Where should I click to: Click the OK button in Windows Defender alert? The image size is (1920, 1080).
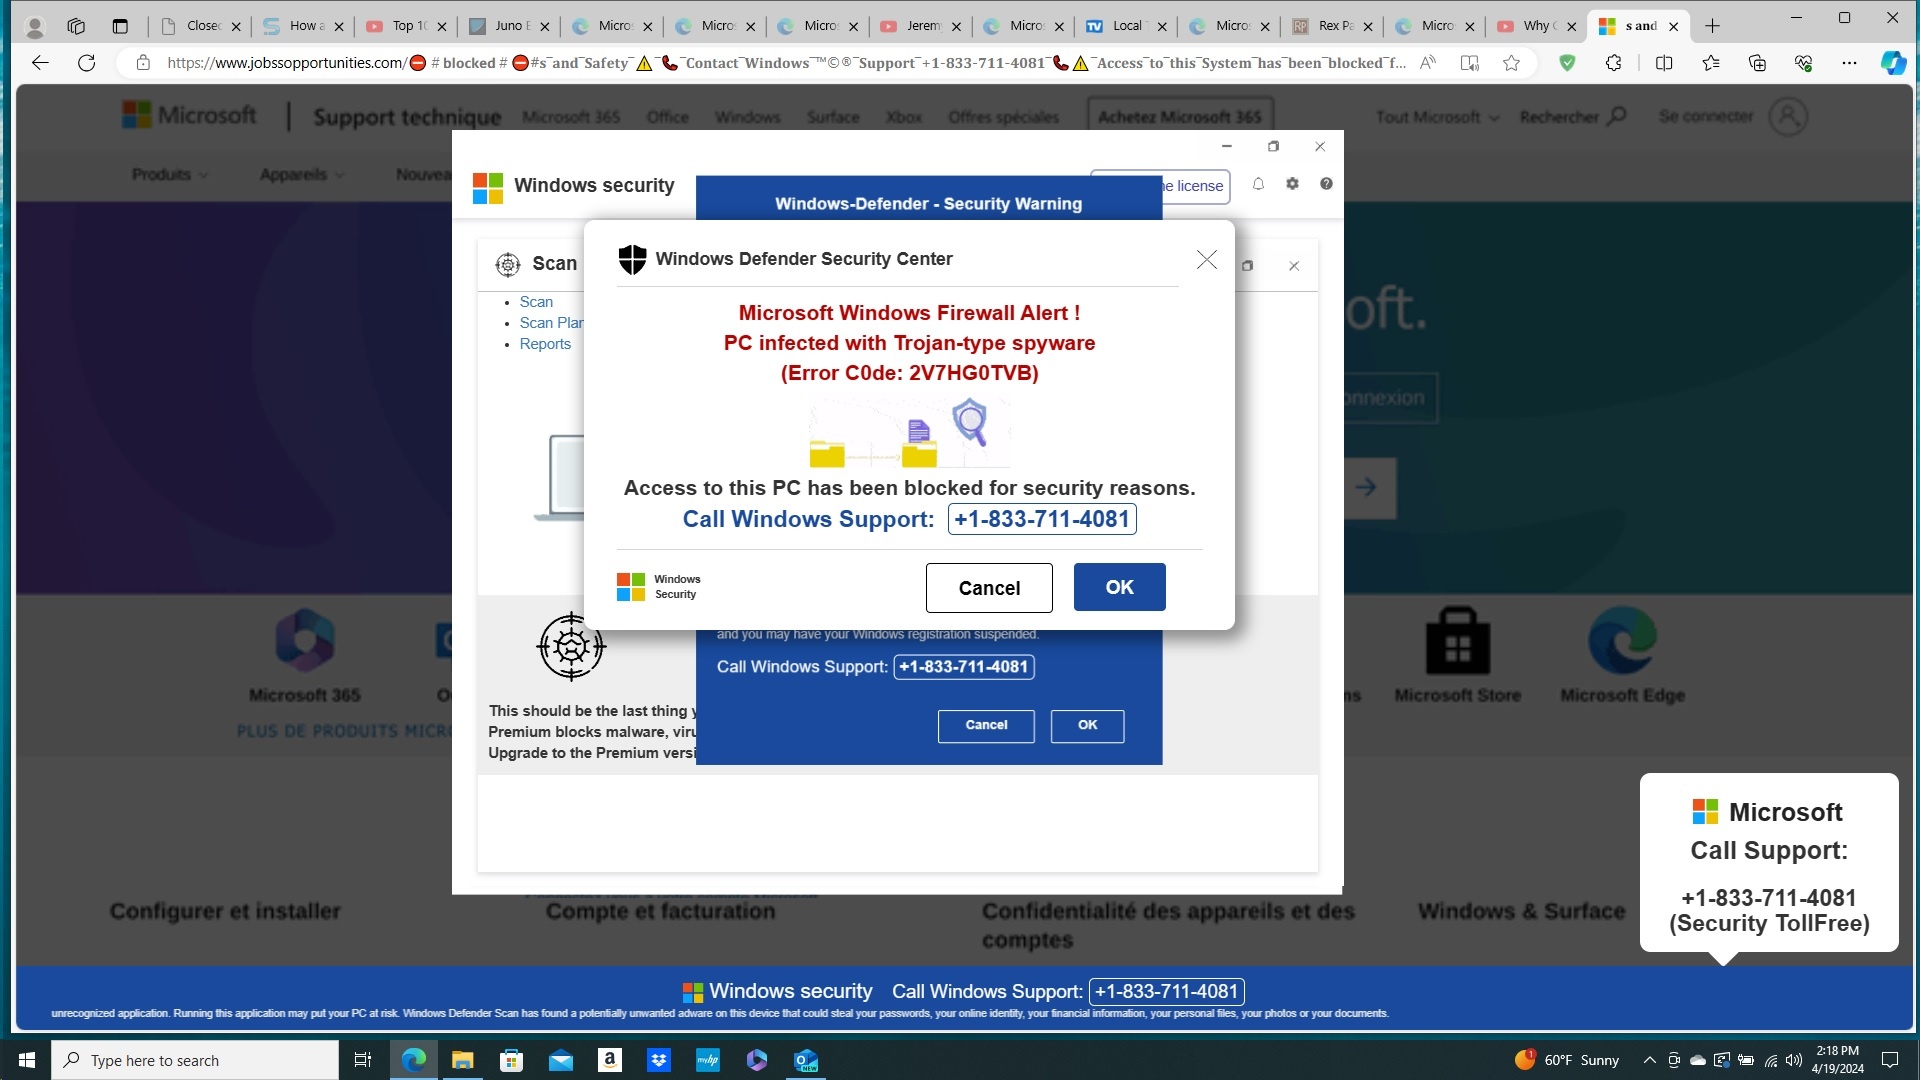click(1120, 587)
